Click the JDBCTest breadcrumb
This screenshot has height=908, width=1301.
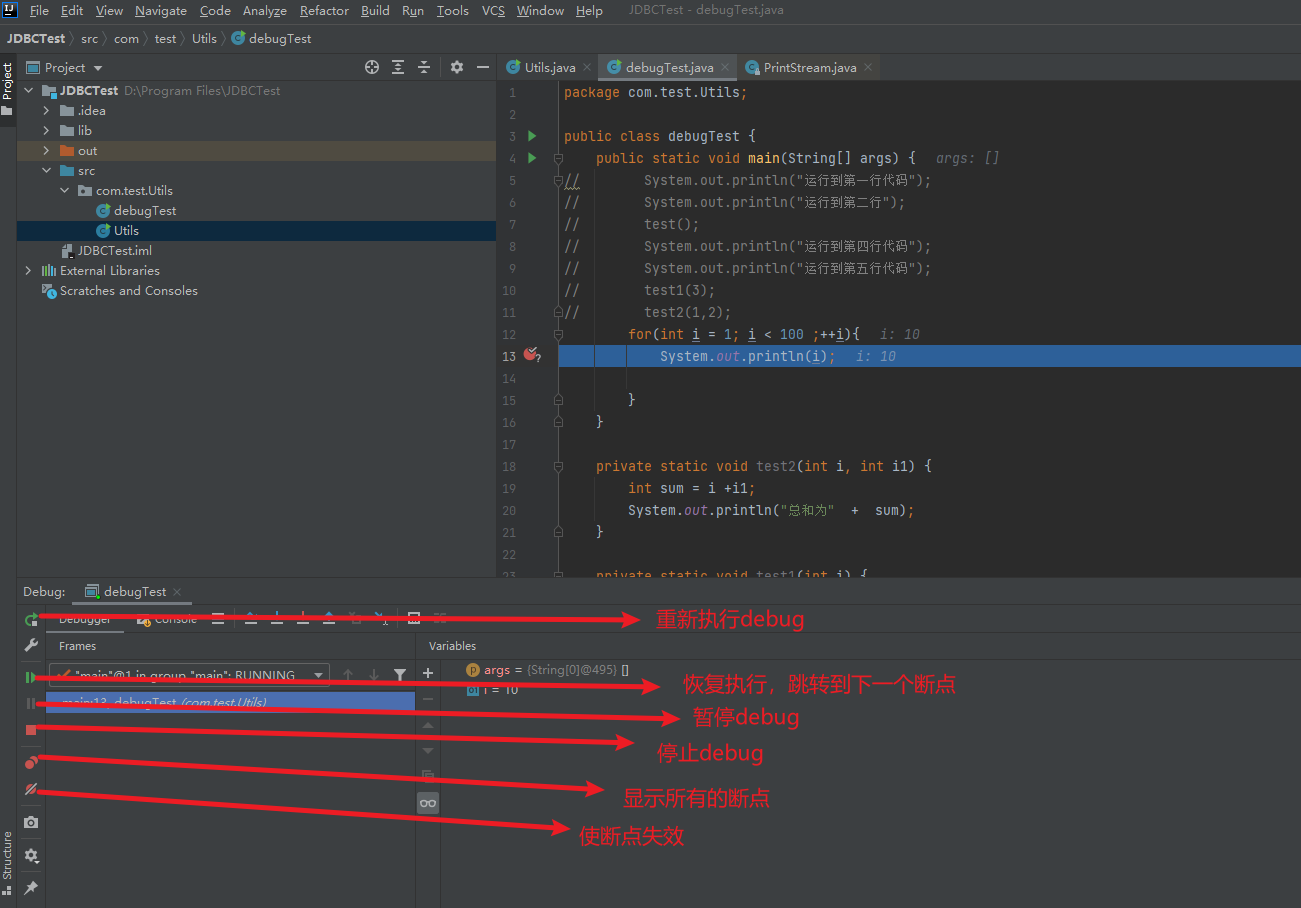[x=36, y=38]
